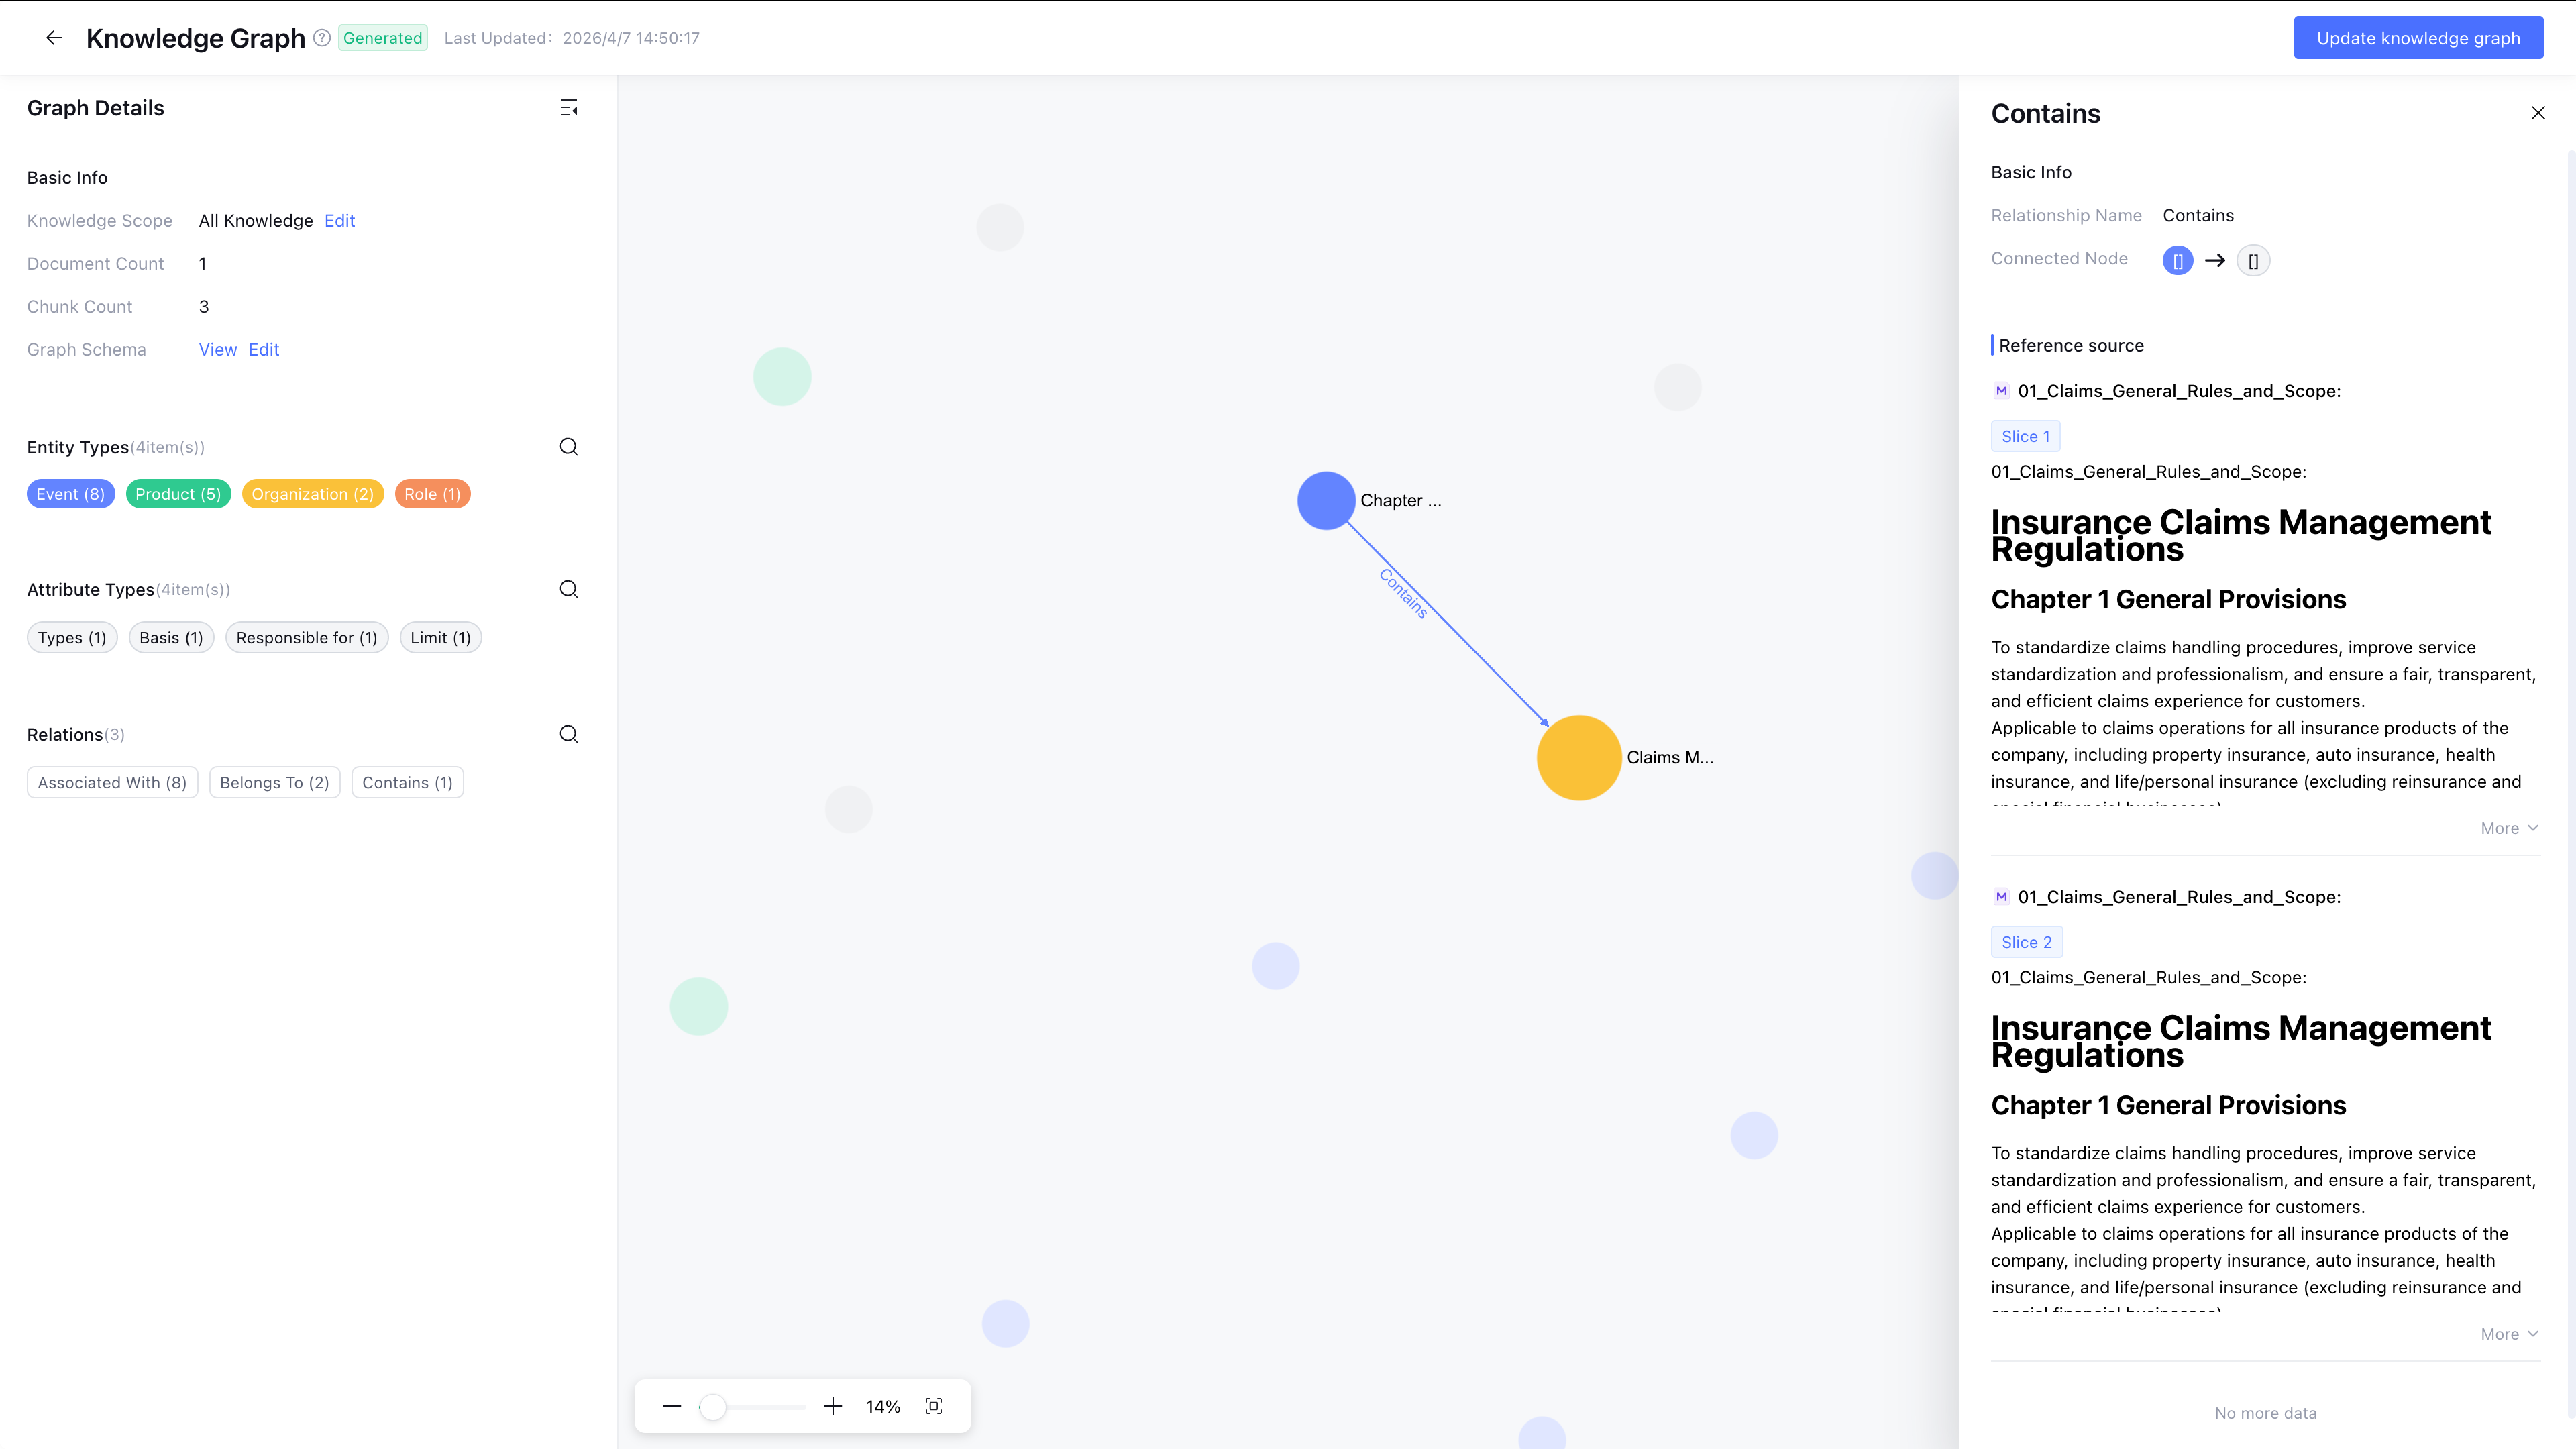This screenshot has width=2576, height=1449.
Task: Click the help icon beside Knowledge Graph
Action: [x=322, y=38]
